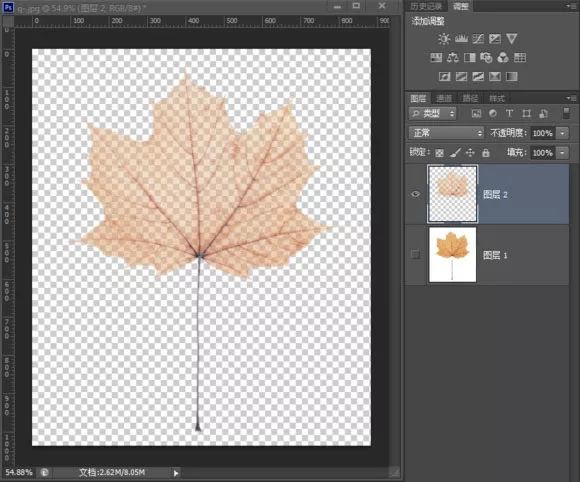This screenshot has width=580, height=482.
Task: Toggle the layer filter switch
Action: click(x=566, y=114)
